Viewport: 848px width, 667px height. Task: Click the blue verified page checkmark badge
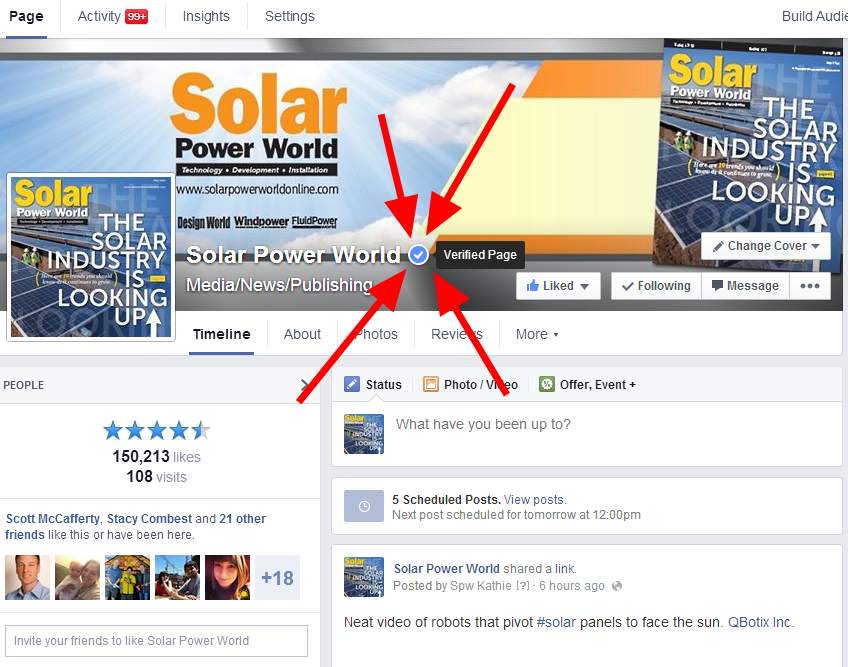[418, 254]
